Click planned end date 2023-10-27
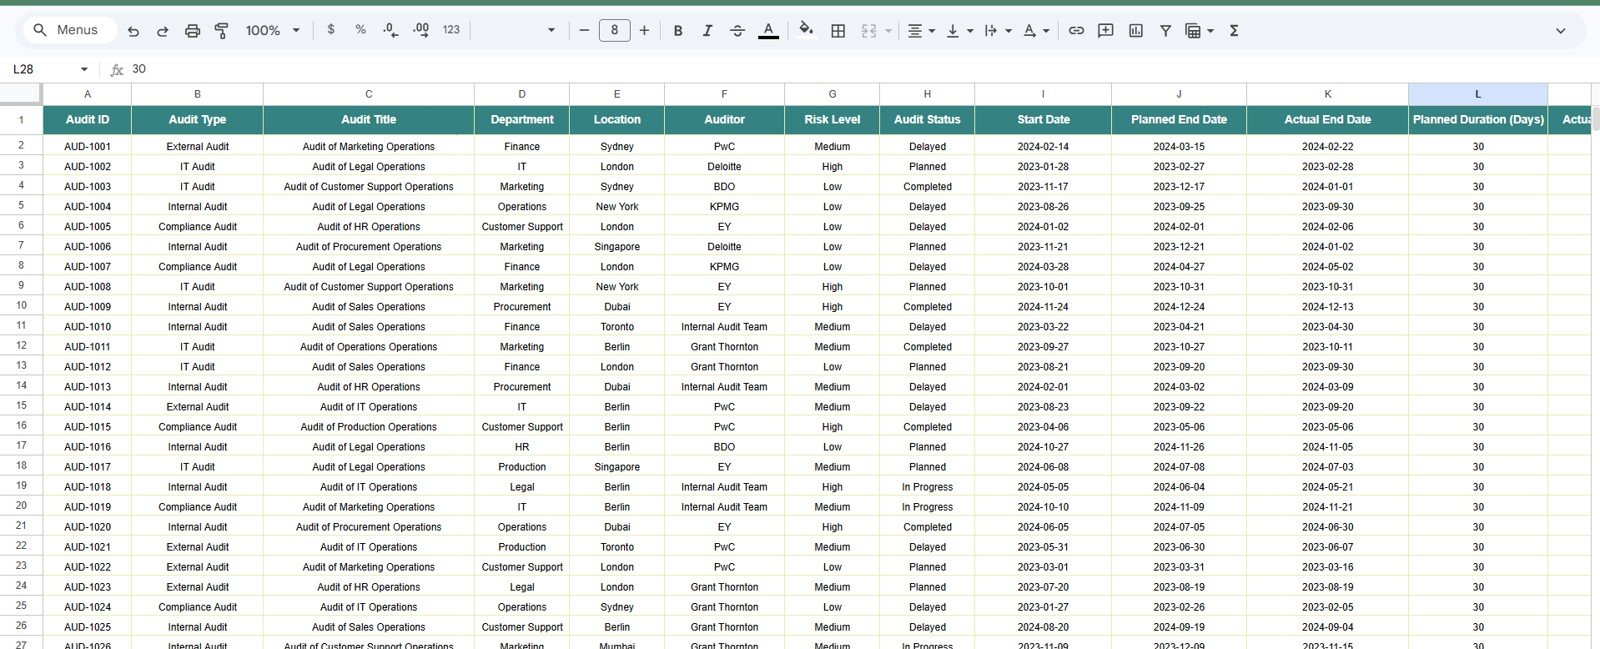Screen dimensions: 1600x649 (x=1179, y=347)
